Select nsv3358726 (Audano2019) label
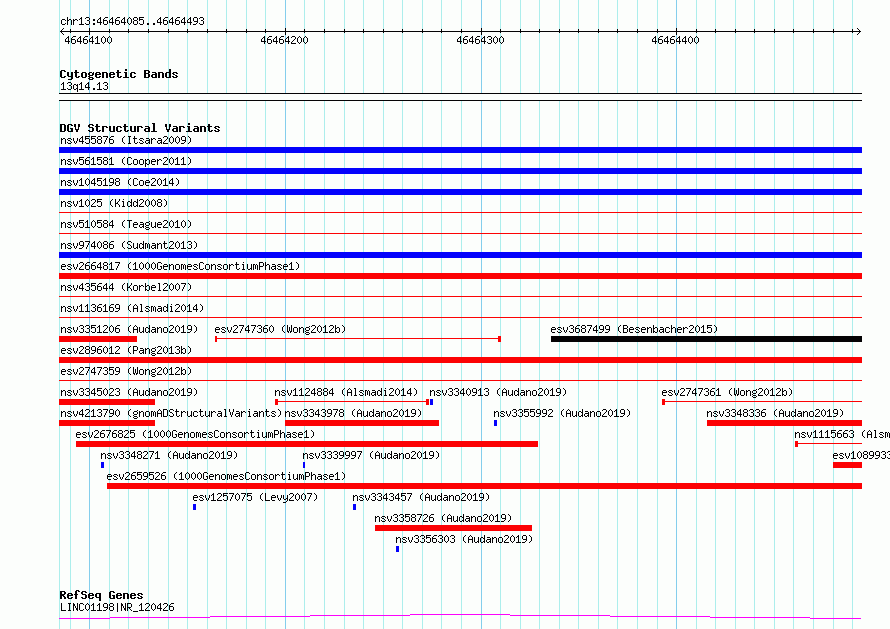The image size is (890, 629). point(443,518)
